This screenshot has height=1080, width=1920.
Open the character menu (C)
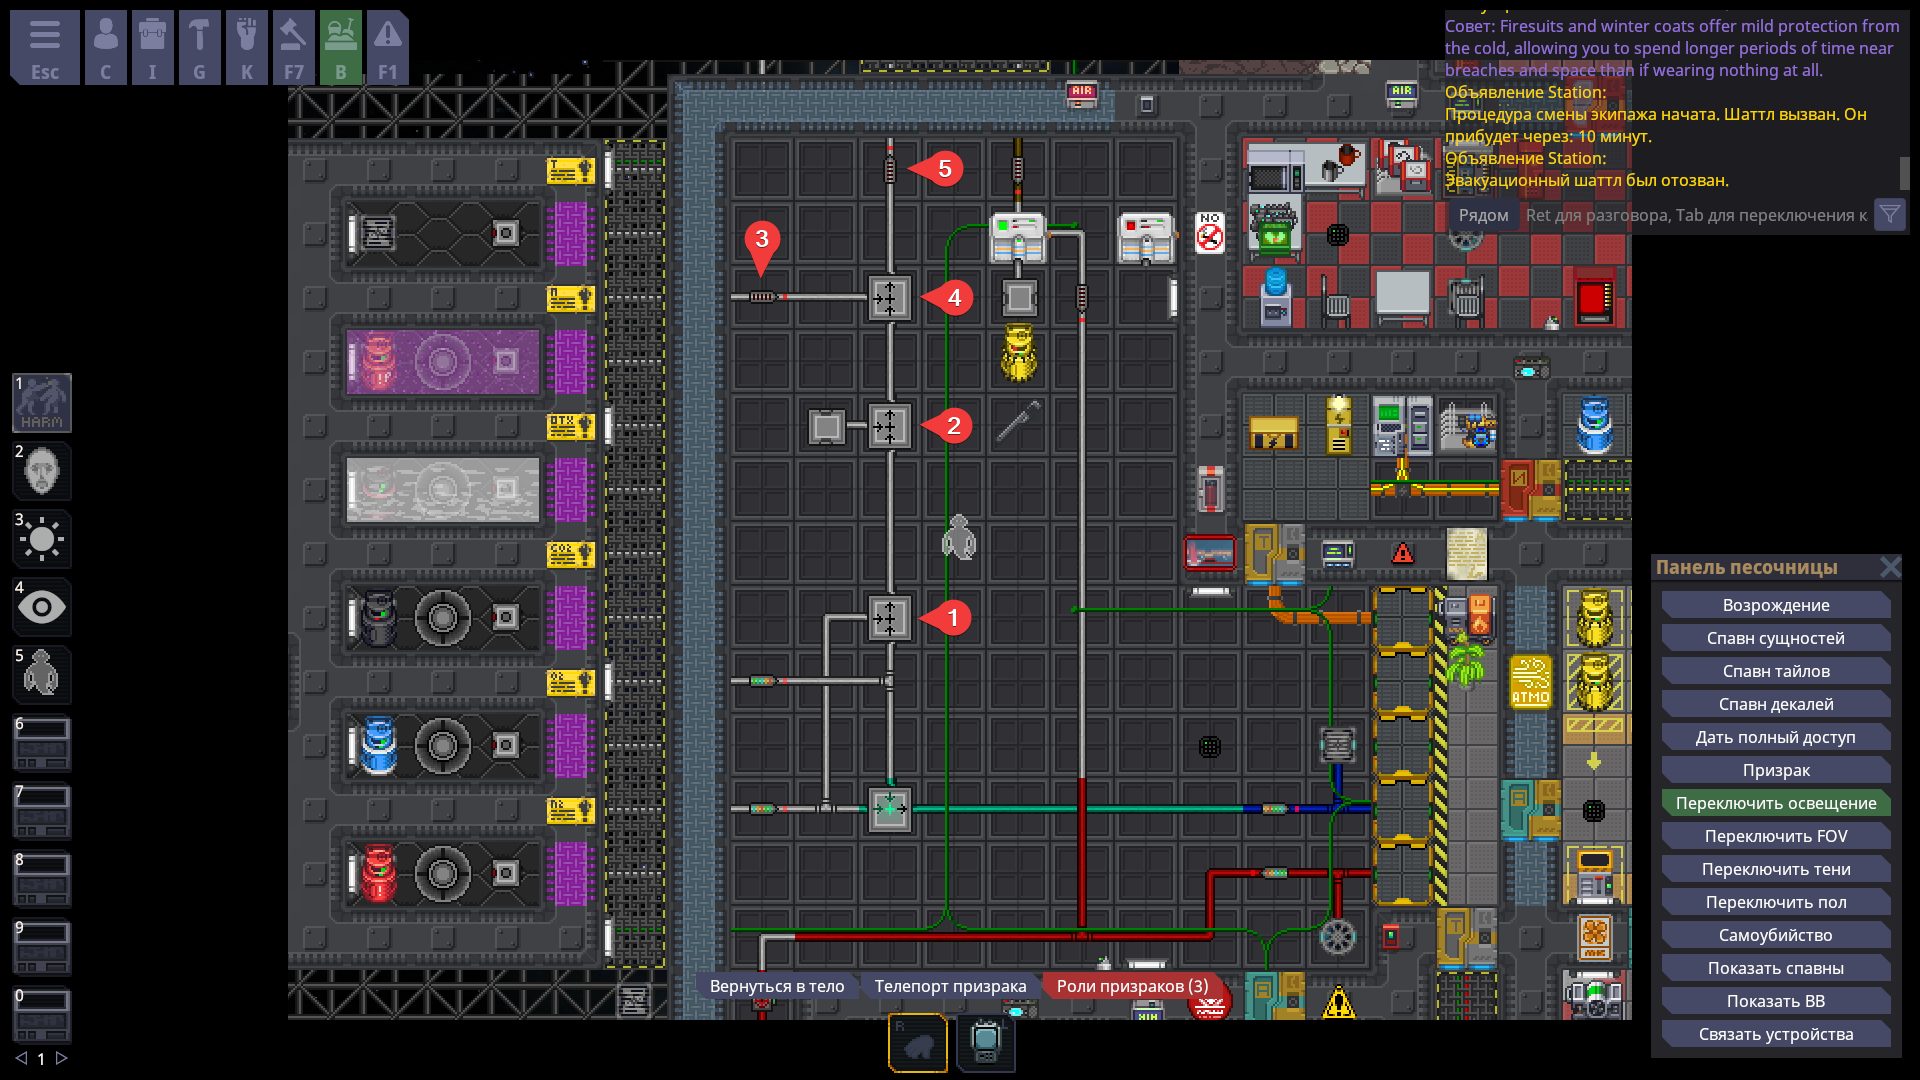pos(105,48)
